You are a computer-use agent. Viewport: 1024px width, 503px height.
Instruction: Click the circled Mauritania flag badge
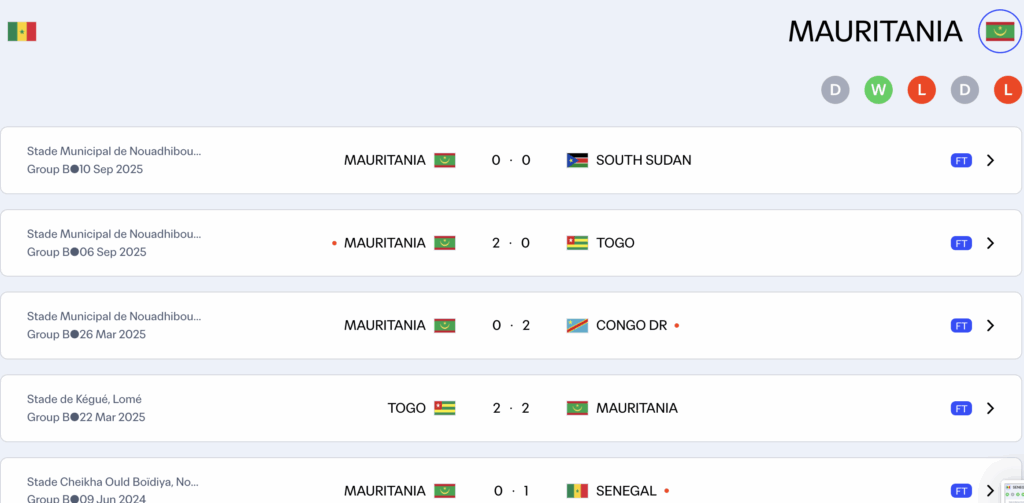999,32
